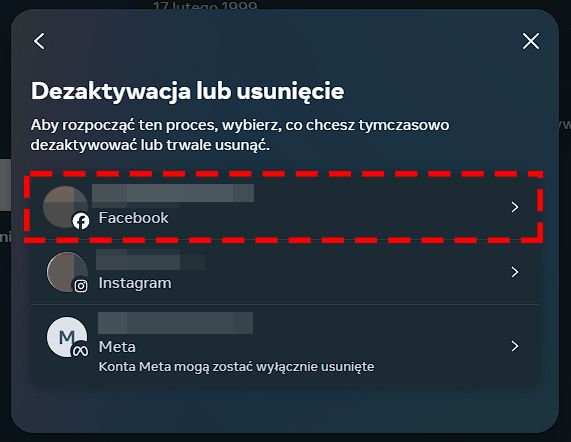Screen dimensions: 571x442
Task: Select the Facebook account label
Action: (x=133, y=218)
